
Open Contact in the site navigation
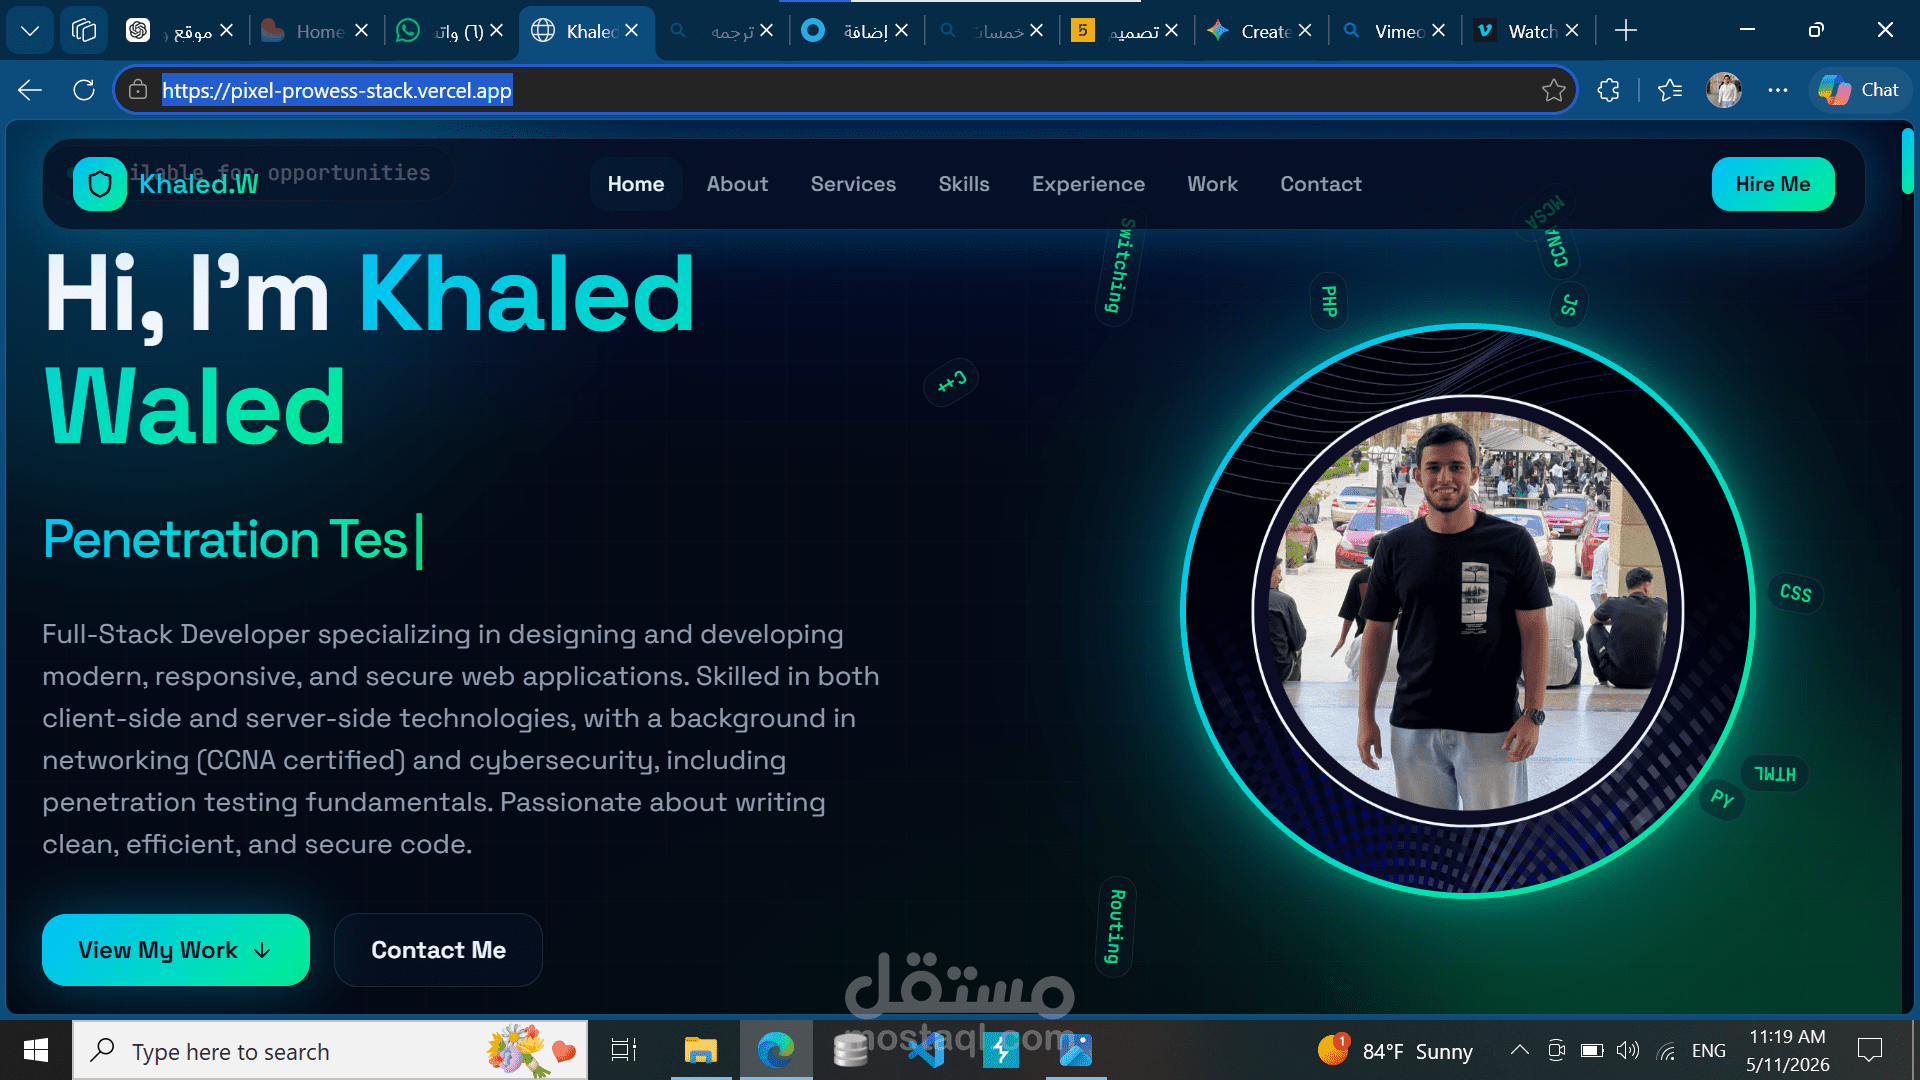[1321, 184]
